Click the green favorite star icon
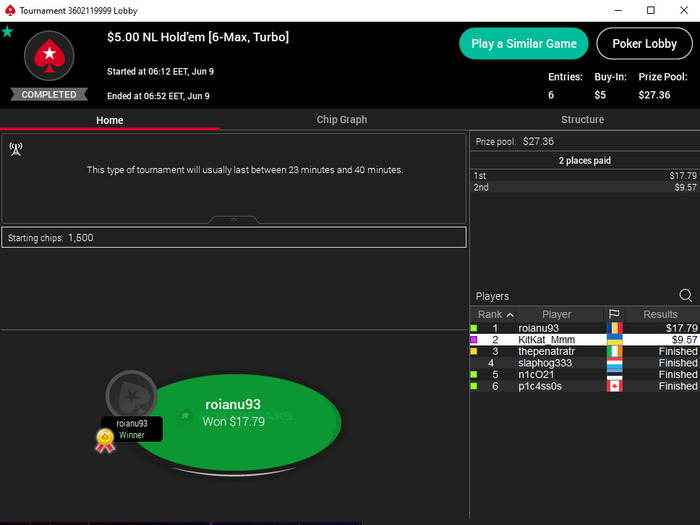 pos(8,32)
